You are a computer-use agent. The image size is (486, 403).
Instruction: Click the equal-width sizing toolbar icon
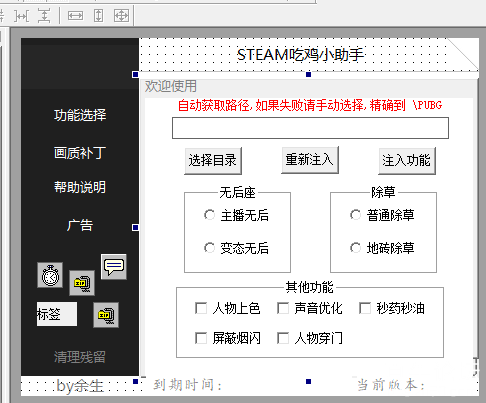pyautogui.click(x=75, y=16)
